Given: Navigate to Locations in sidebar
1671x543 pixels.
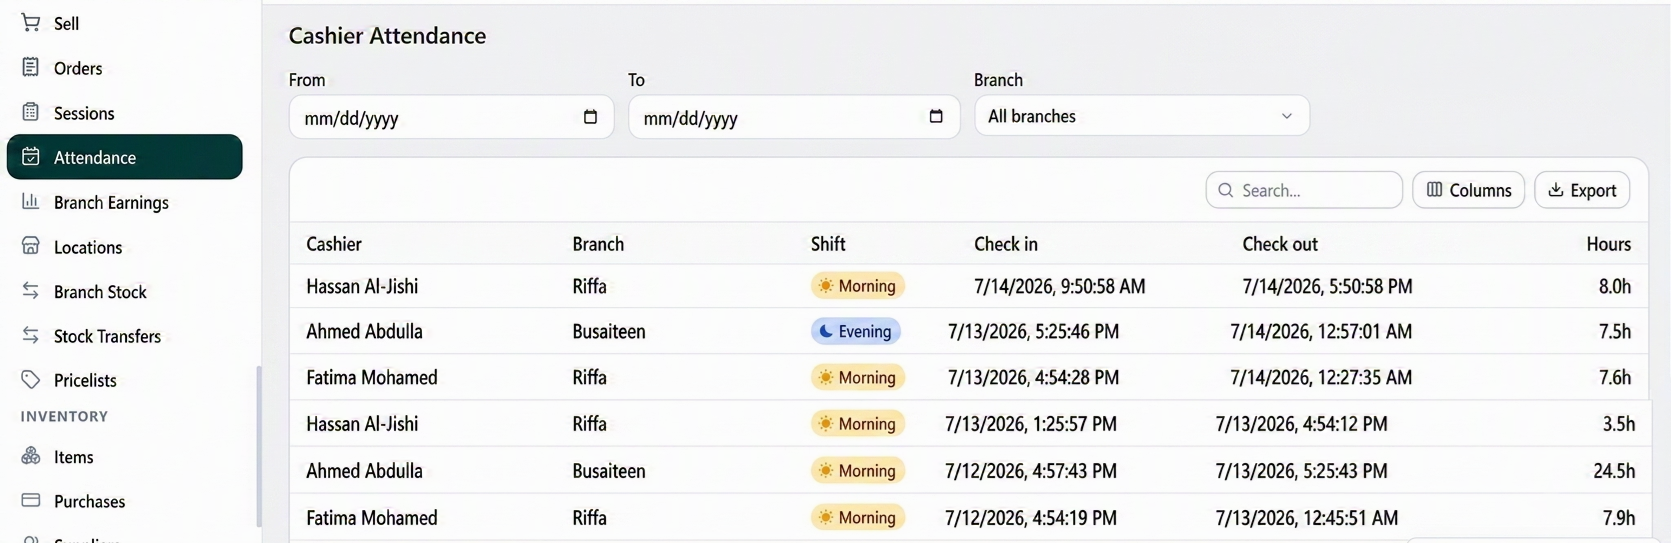Looking at the screenshot, I should (124, 247).
